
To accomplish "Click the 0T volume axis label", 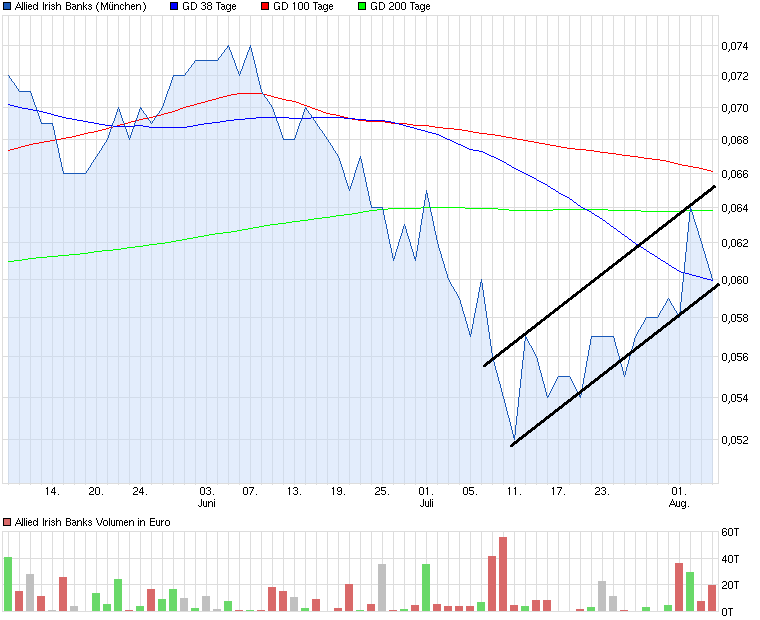I will 727,612.
